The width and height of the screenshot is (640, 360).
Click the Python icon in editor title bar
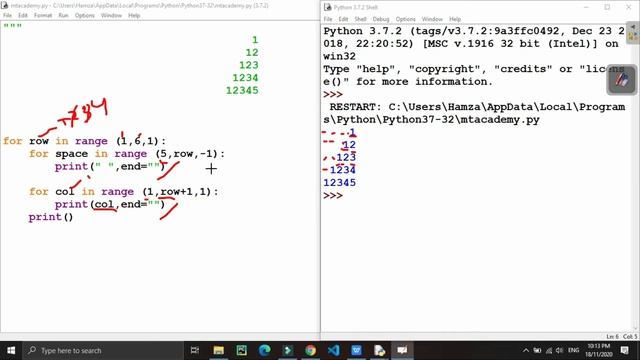5,6
